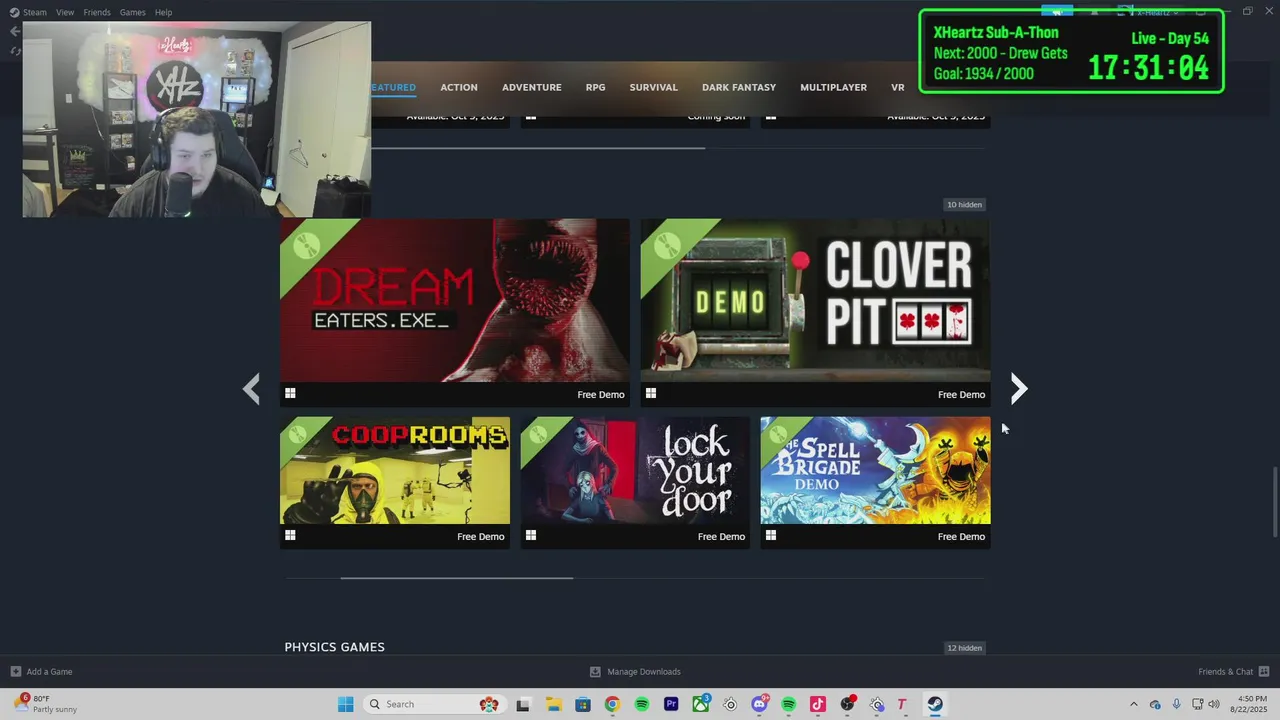The height and width of the screenshot is (720, 1280).
Task: Open Clover Pit demo banner
Action: pyautogui.click(x=815, y=300)
